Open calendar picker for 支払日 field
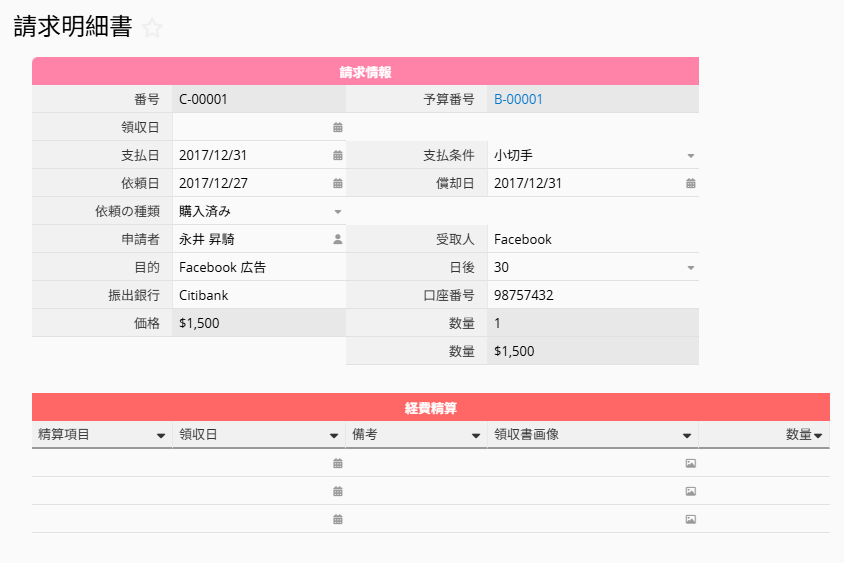The image size is (844, 563). click(x=337, y=156)
